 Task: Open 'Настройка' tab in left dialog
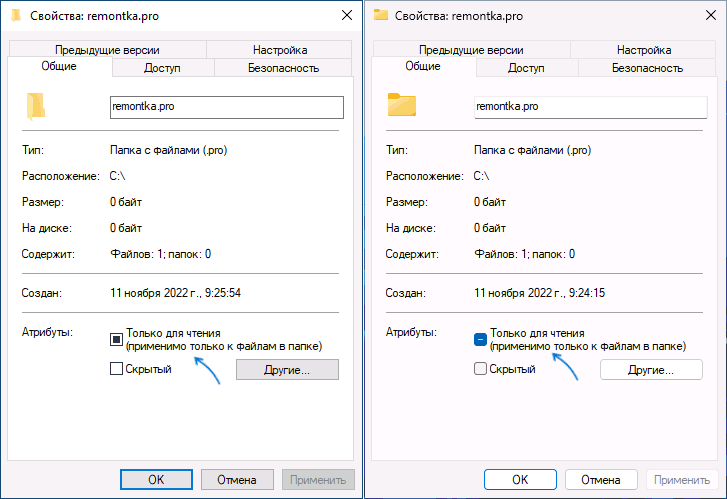point(279,50)
